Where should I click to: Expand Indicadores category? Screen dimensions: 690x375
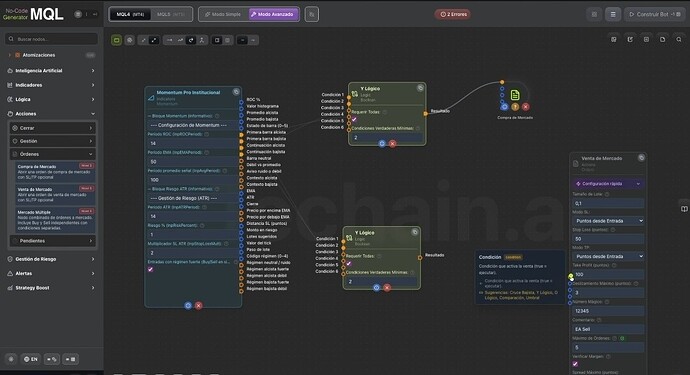51,85
